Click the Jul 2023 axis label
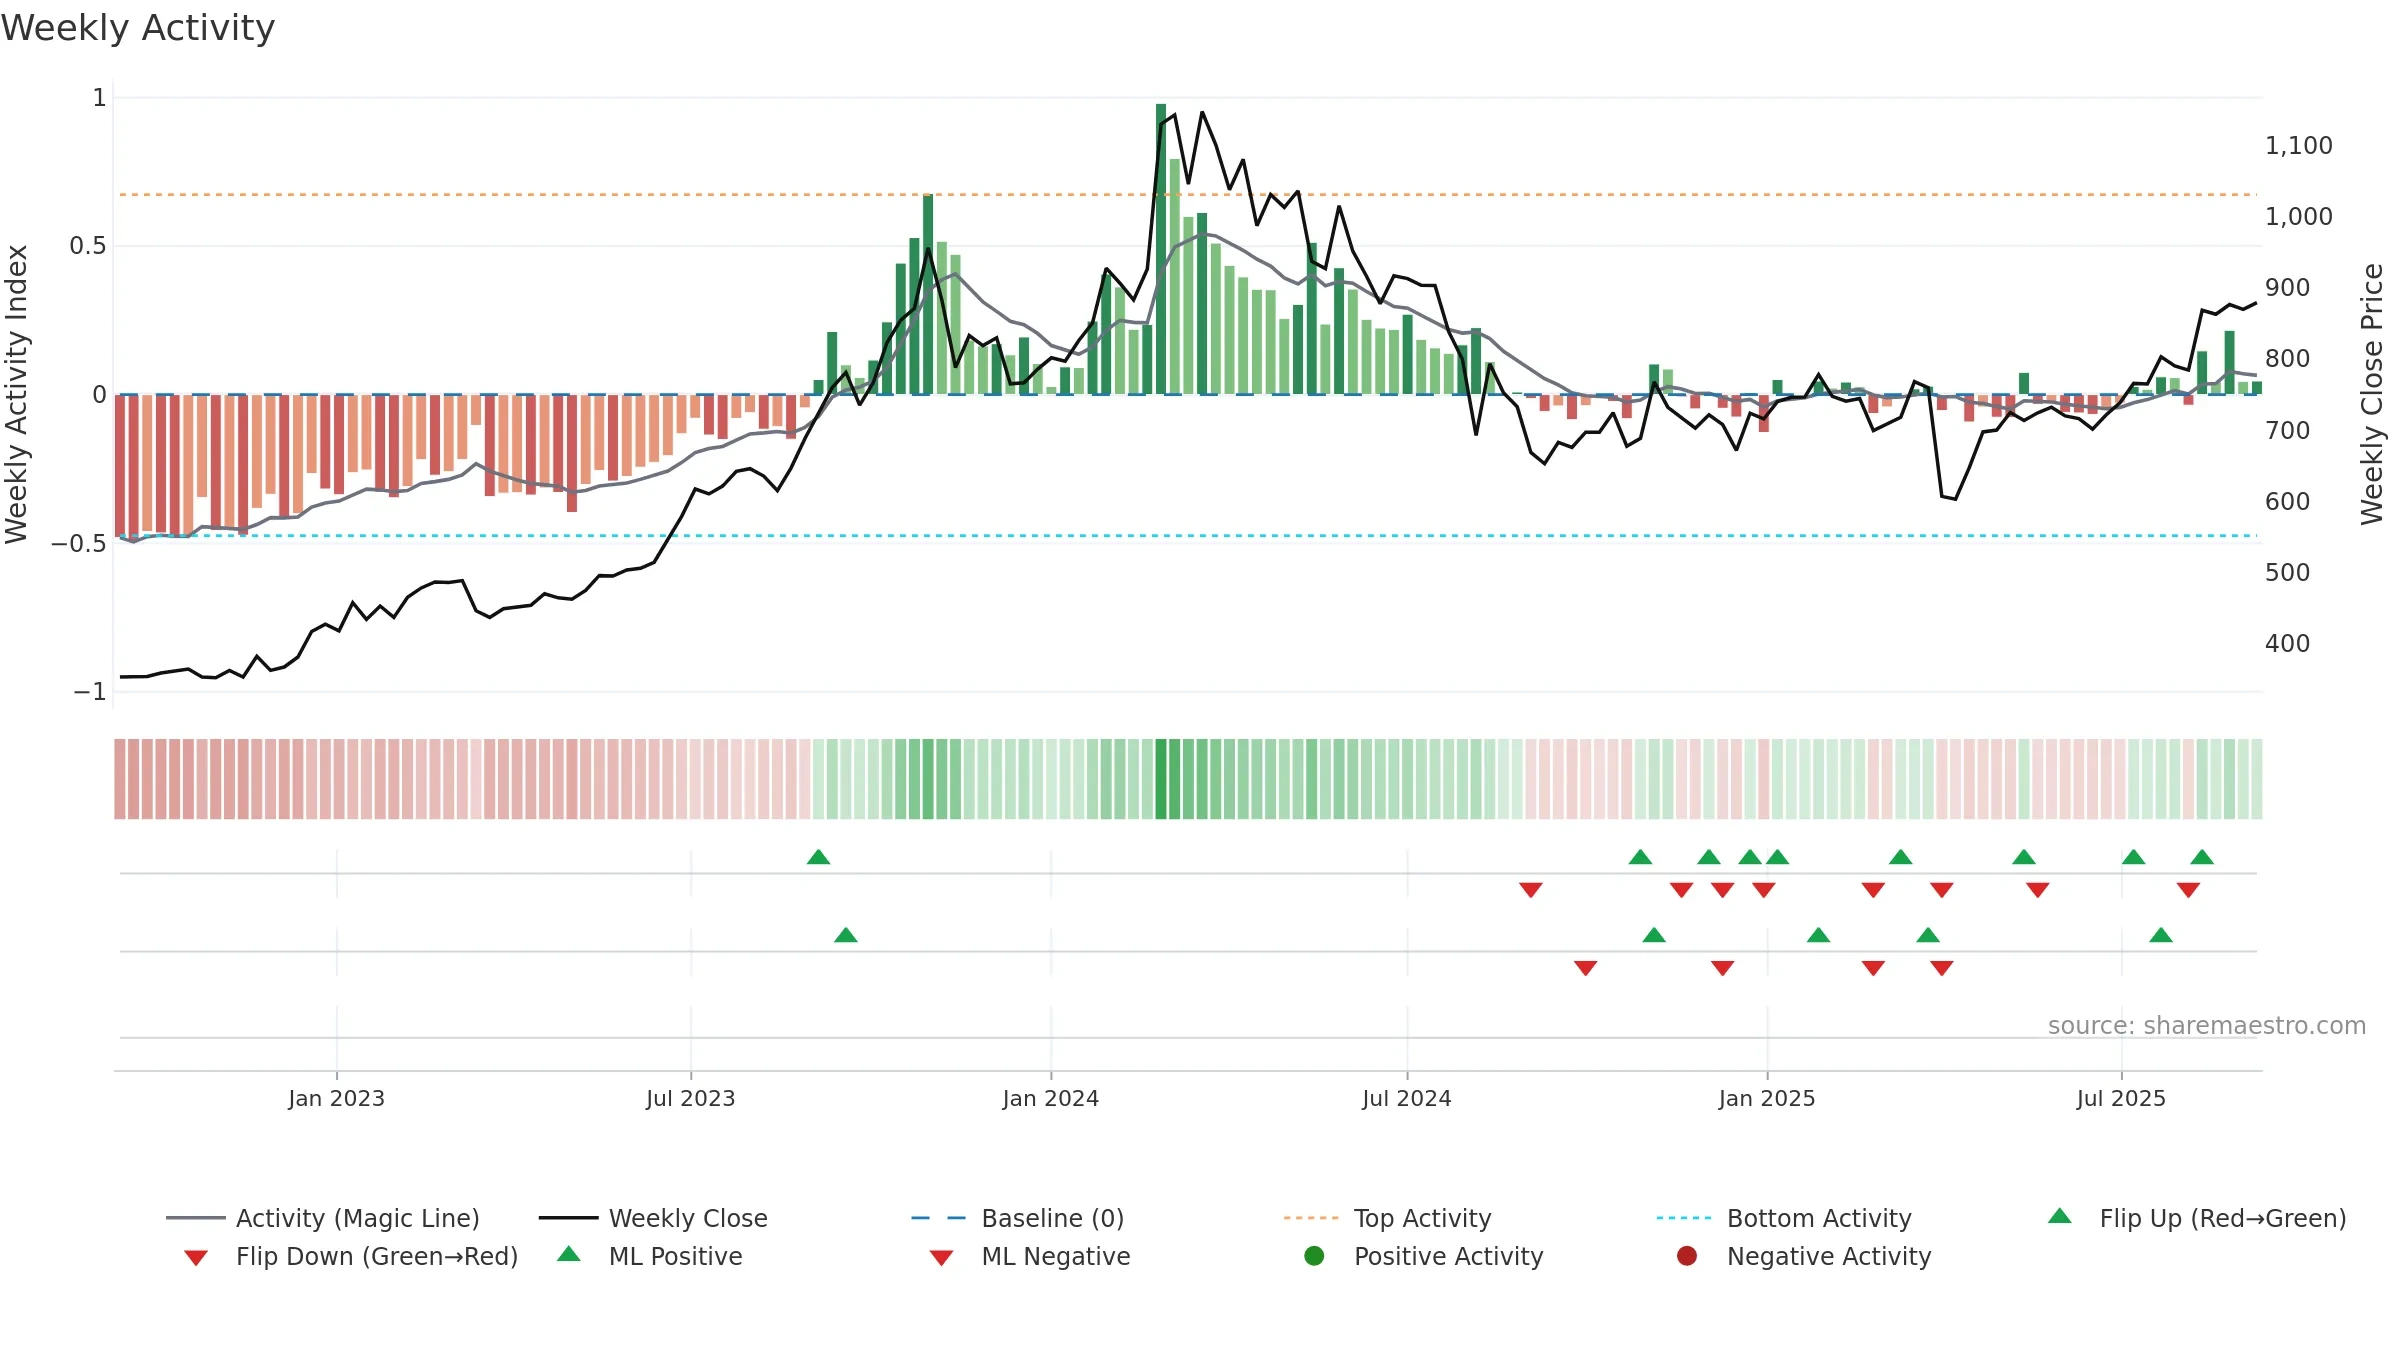Viewport: 2400px width, 1350px height. [691, 1099]
